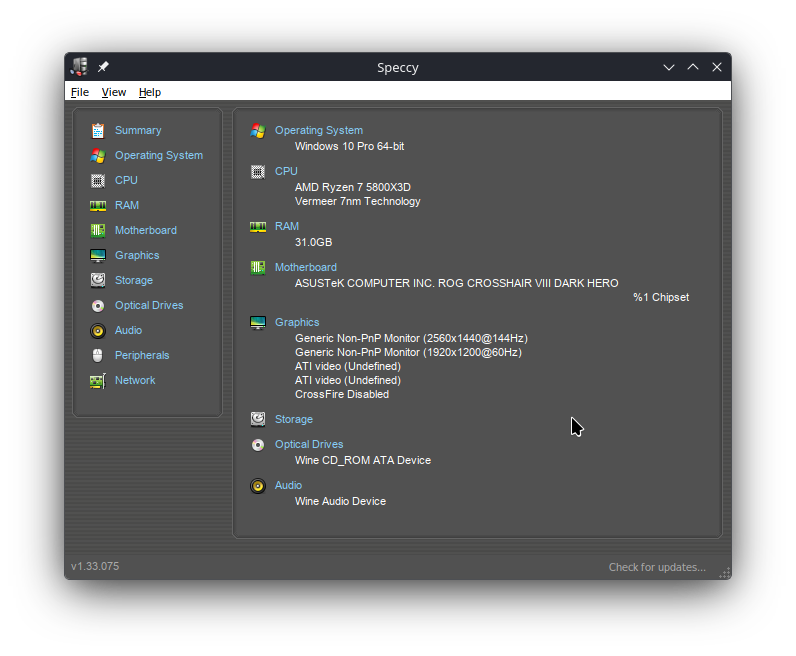Open Storage section from sidebar
Viewport: 796px width, 656px height.
134,280
